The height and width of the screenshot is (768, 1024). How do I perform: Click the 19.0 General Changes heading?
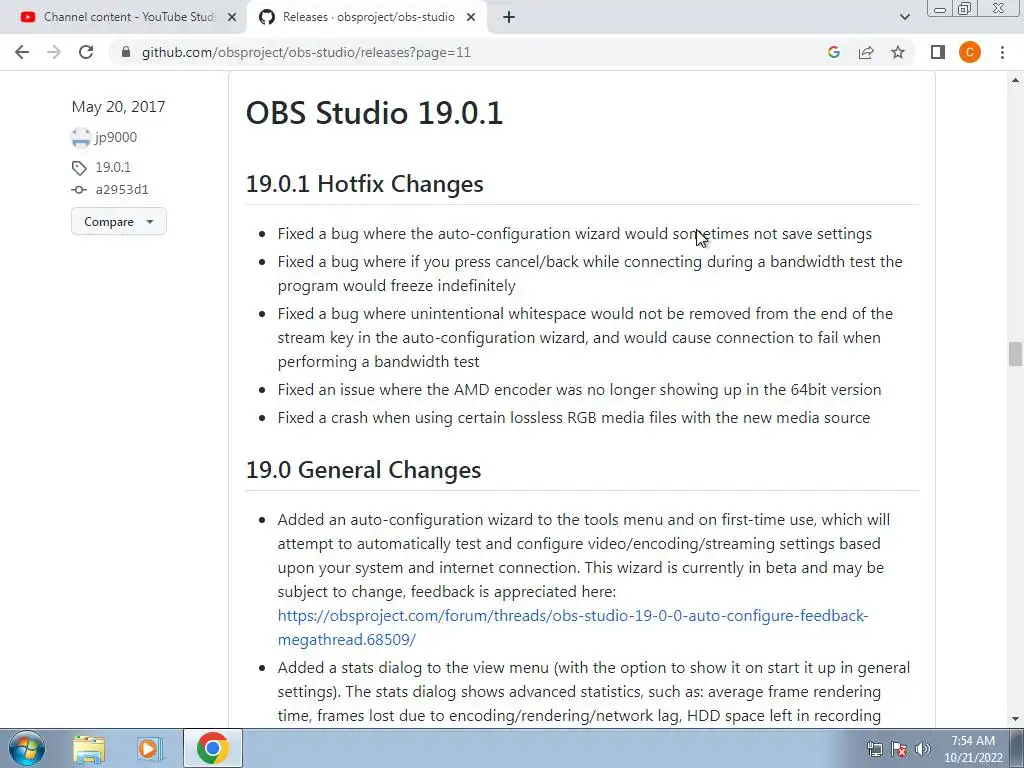(363, 470)
